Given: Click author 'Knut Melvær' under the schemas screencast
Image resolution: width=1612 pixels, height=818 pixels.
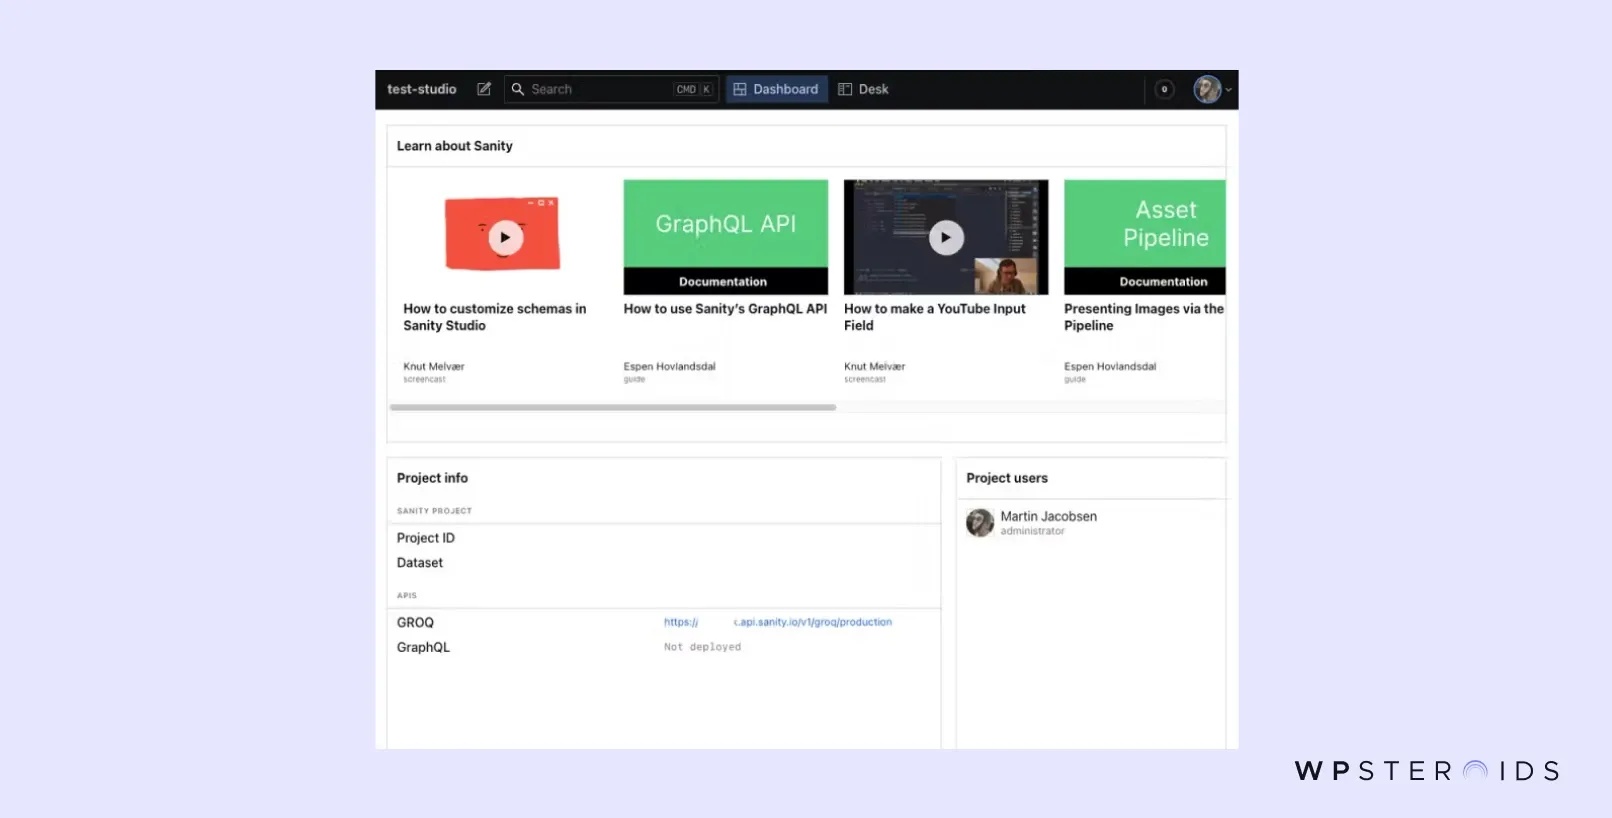Looking at the screenshot, I should (x=434, y=366).
